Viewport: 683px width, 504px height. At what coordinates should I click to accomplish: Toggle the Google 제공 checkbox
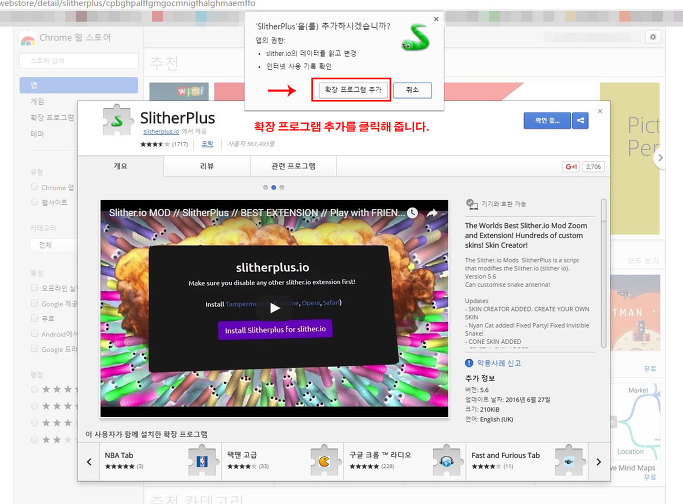[34, 303]
